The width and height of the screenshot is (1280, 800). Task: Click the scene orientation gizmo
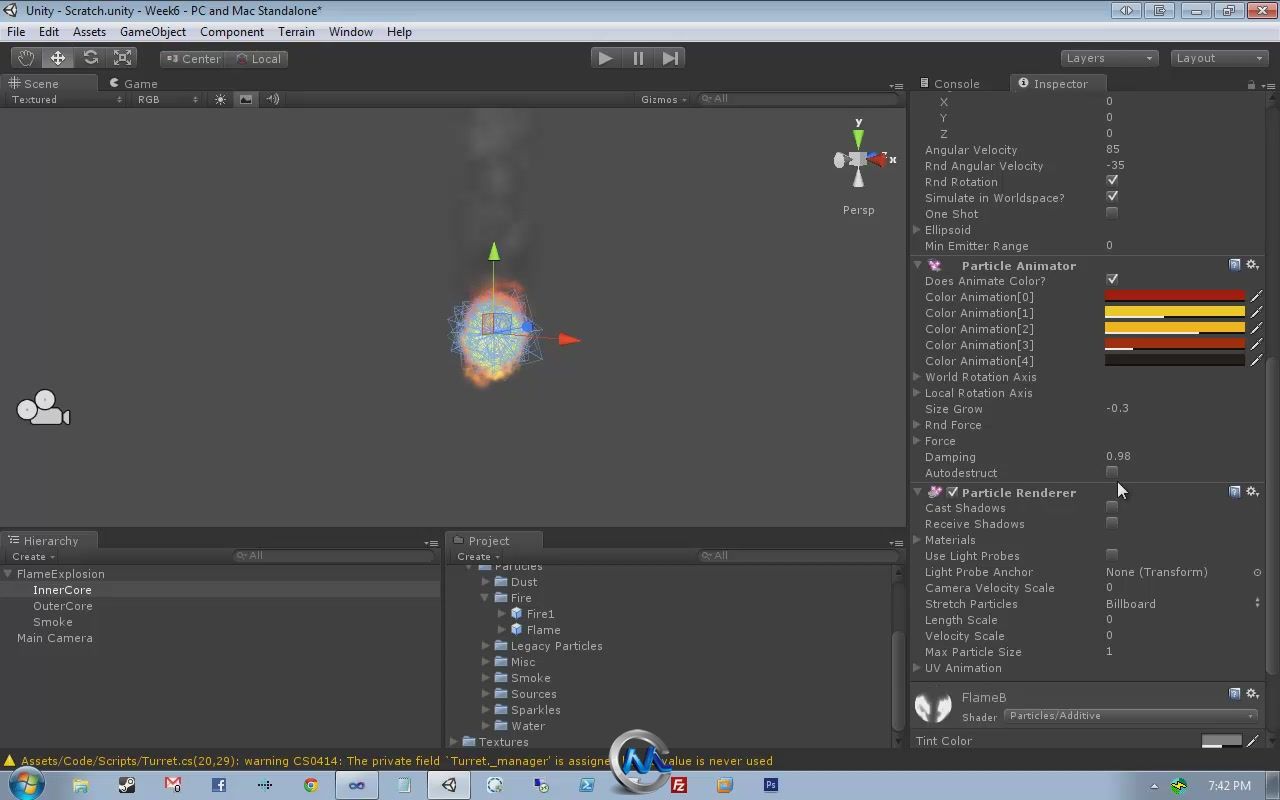point(860,158)
